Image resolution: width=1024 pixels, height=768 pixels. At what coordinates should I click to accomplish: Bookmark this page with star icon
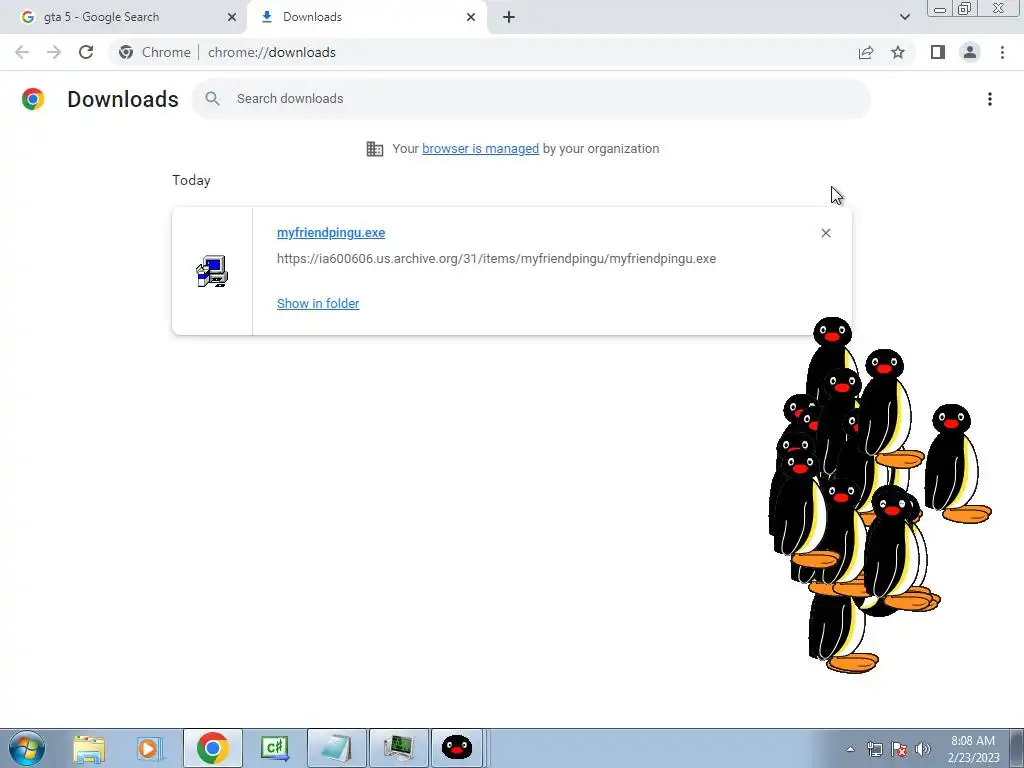tap(898, 52)
